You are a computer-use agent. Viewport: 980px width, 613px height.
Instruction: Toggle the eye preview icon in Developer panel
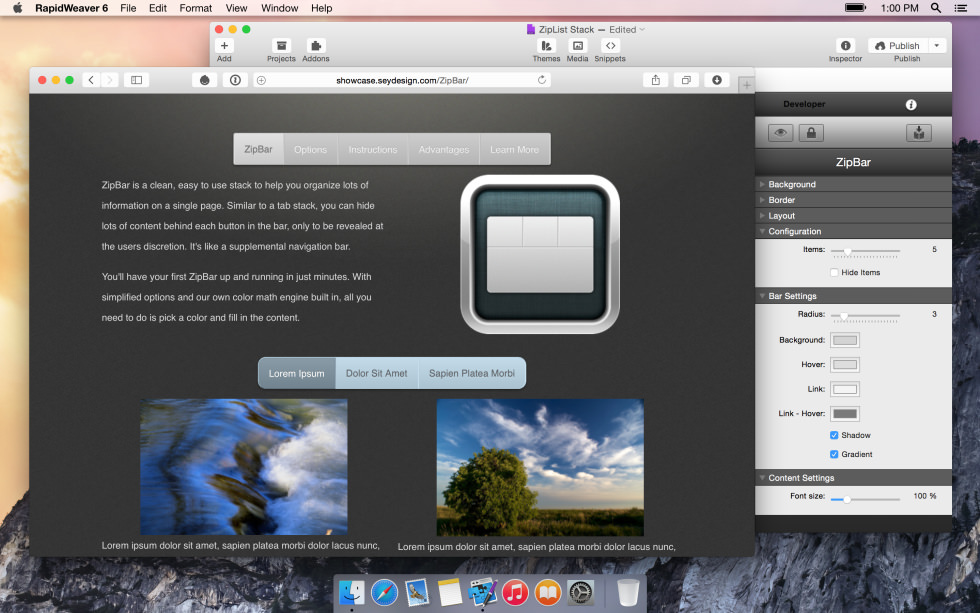pyautogui.click(x=781, y=132)
